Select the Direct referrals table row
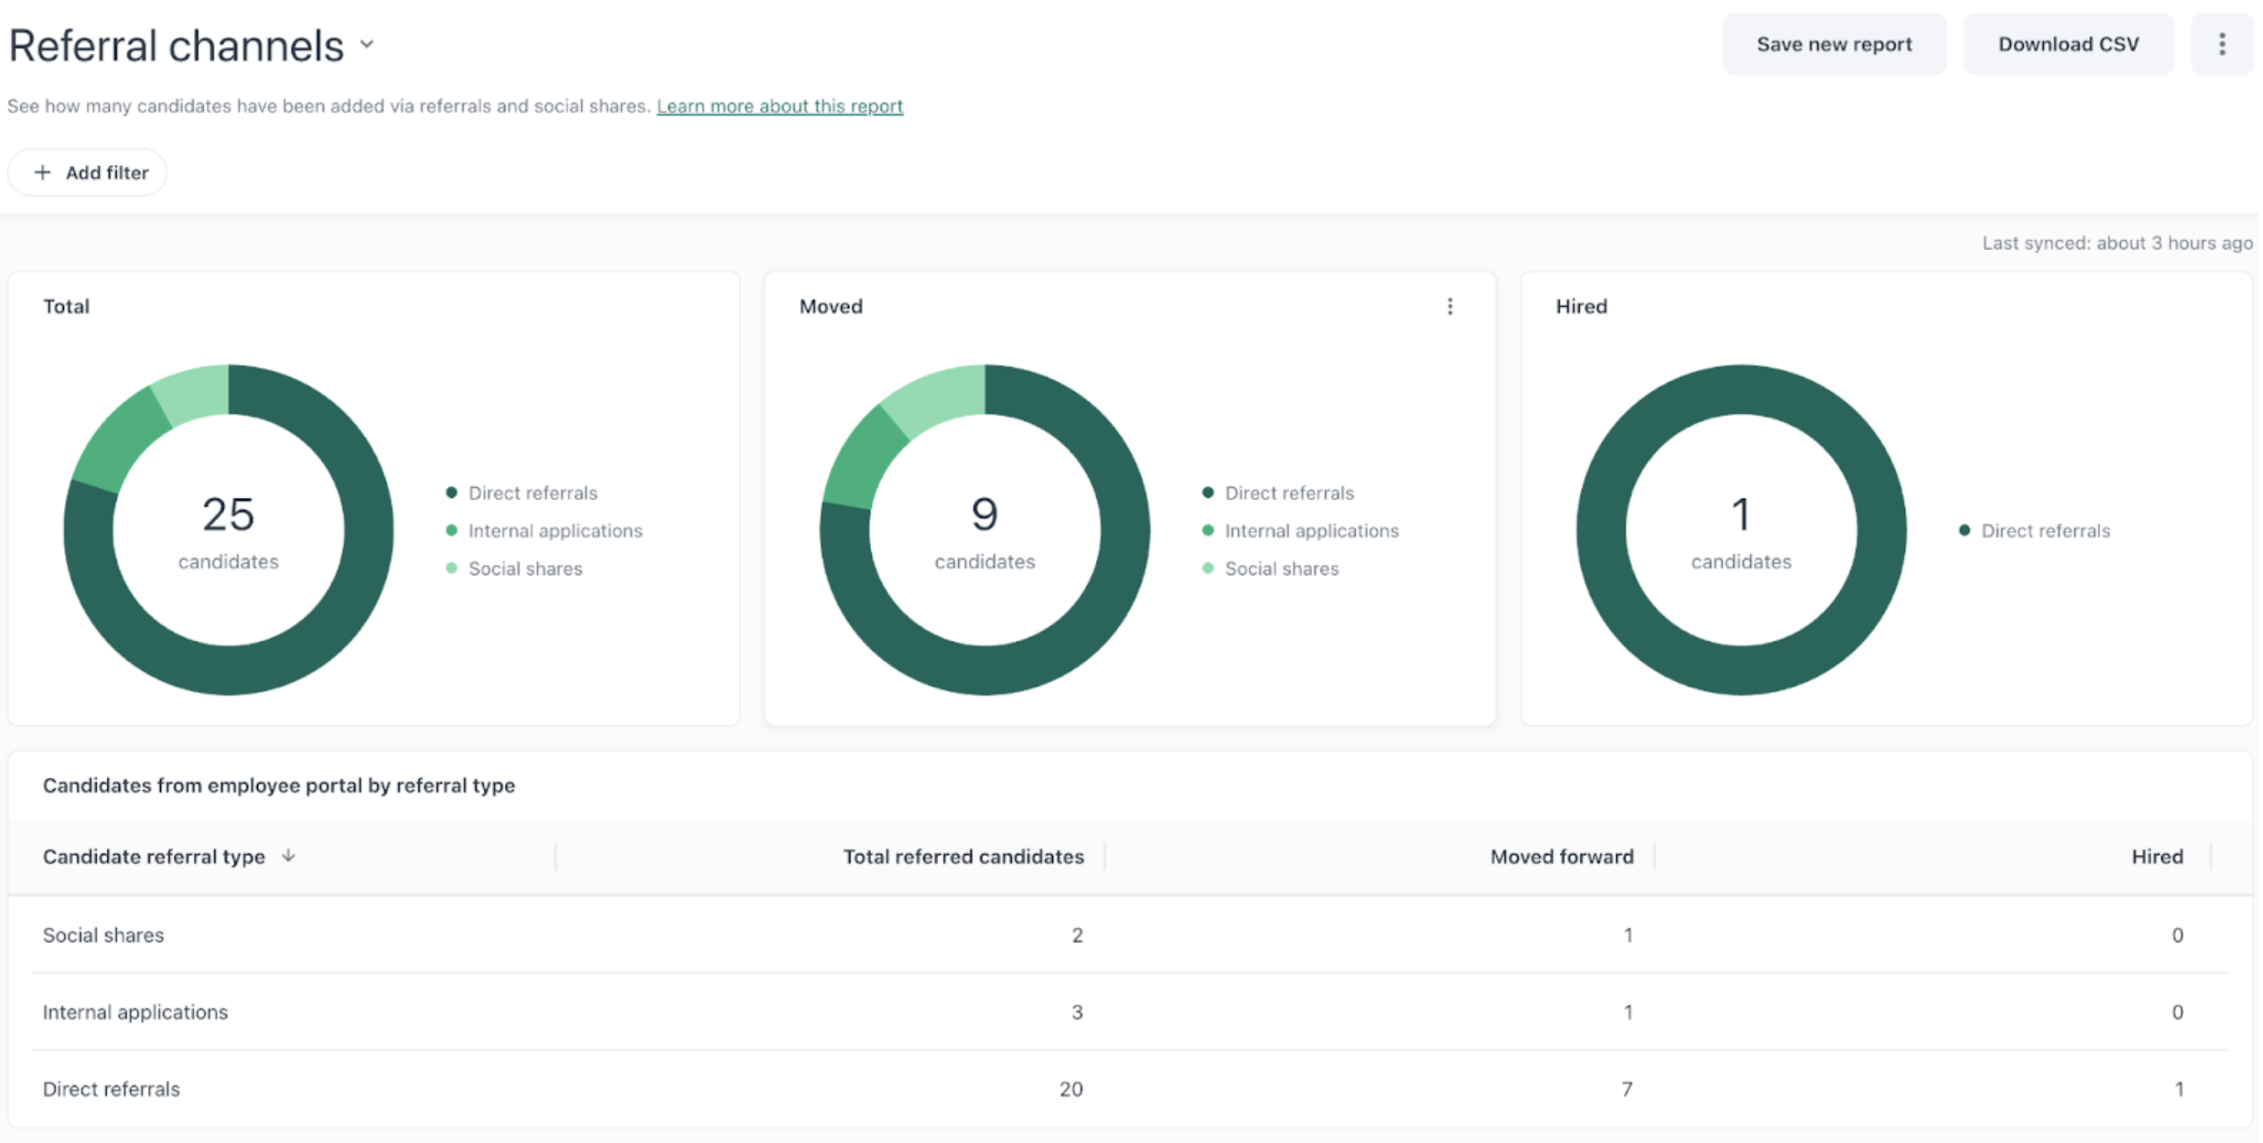 pos(111,1089)
